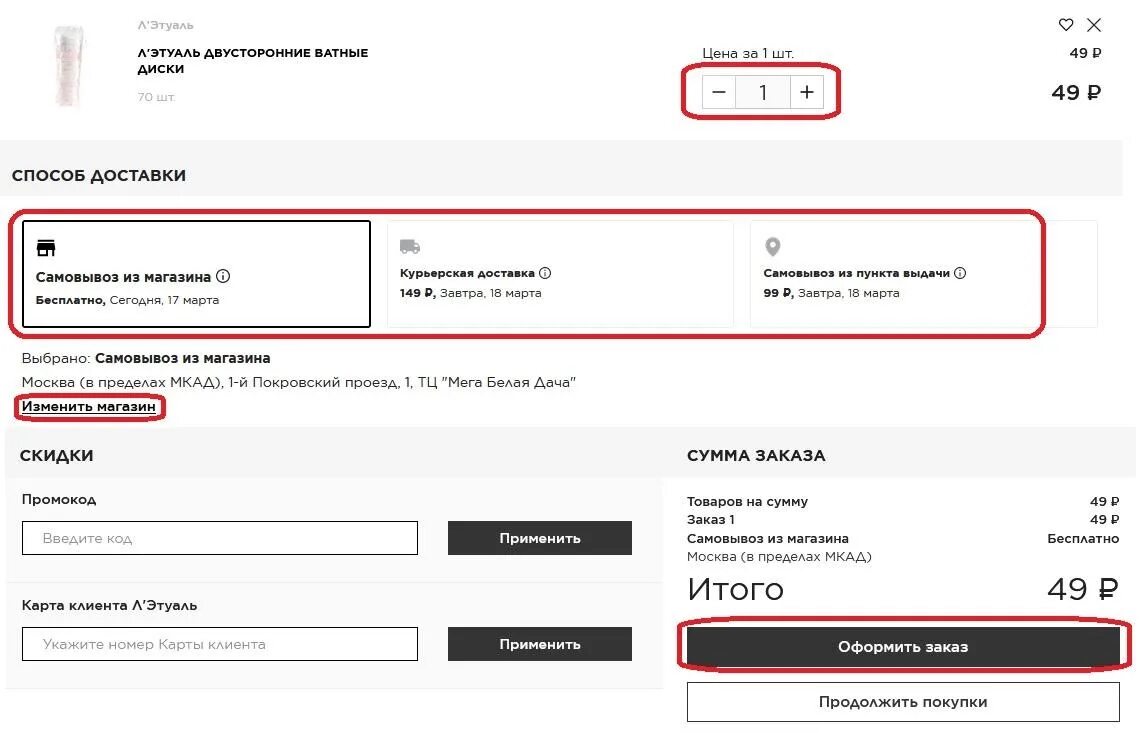
Task: Focus the promo code Введите код field
Action: 220,538
